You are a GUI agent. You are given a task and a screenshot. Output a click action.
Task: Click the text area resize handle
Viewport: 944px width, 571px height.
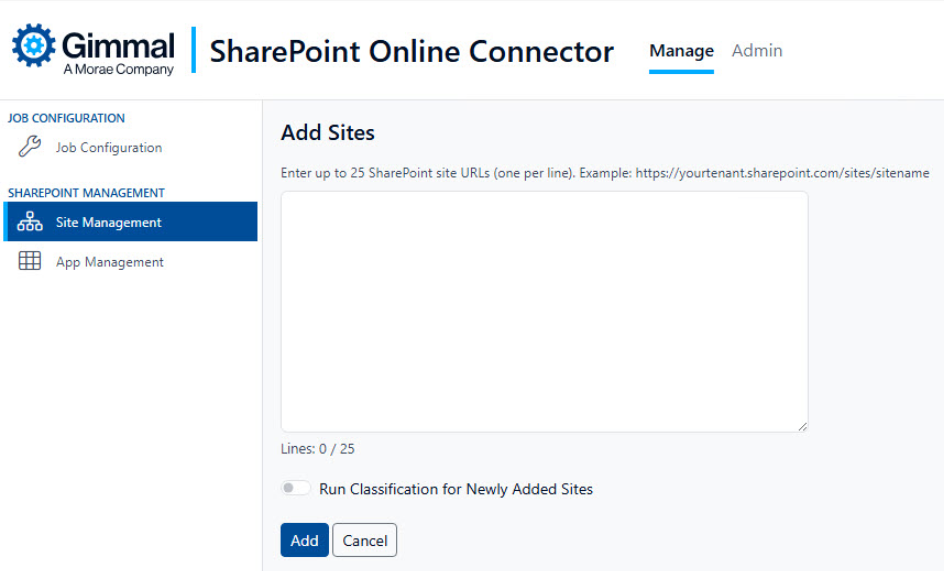(x=803, y=426)
